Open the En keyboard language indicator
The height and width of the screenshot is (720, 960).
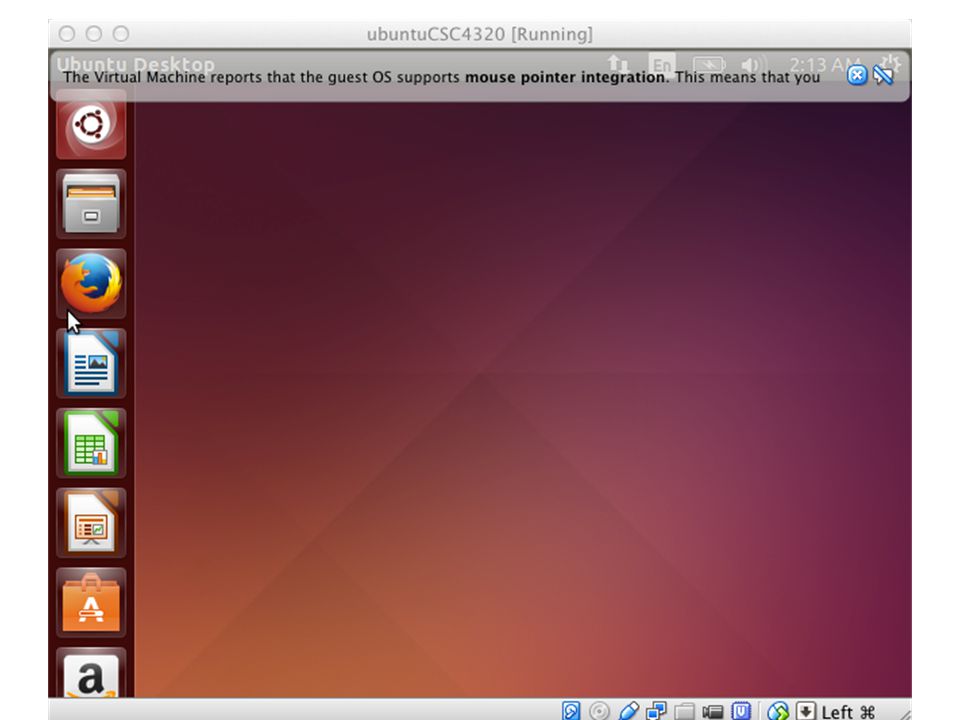[x=662, y=64]
